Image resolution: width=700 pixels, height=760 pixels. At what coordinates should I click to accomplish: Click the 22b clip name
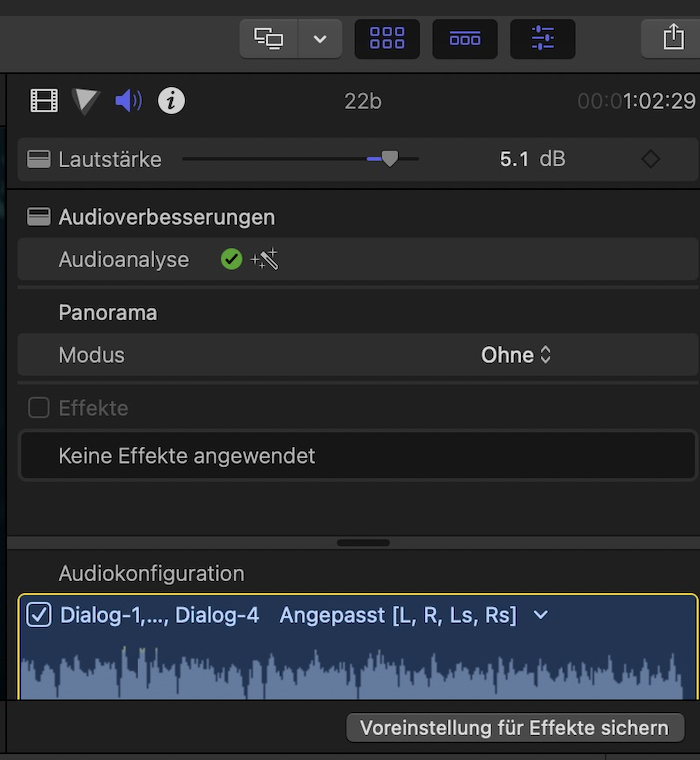coord(363,101)
